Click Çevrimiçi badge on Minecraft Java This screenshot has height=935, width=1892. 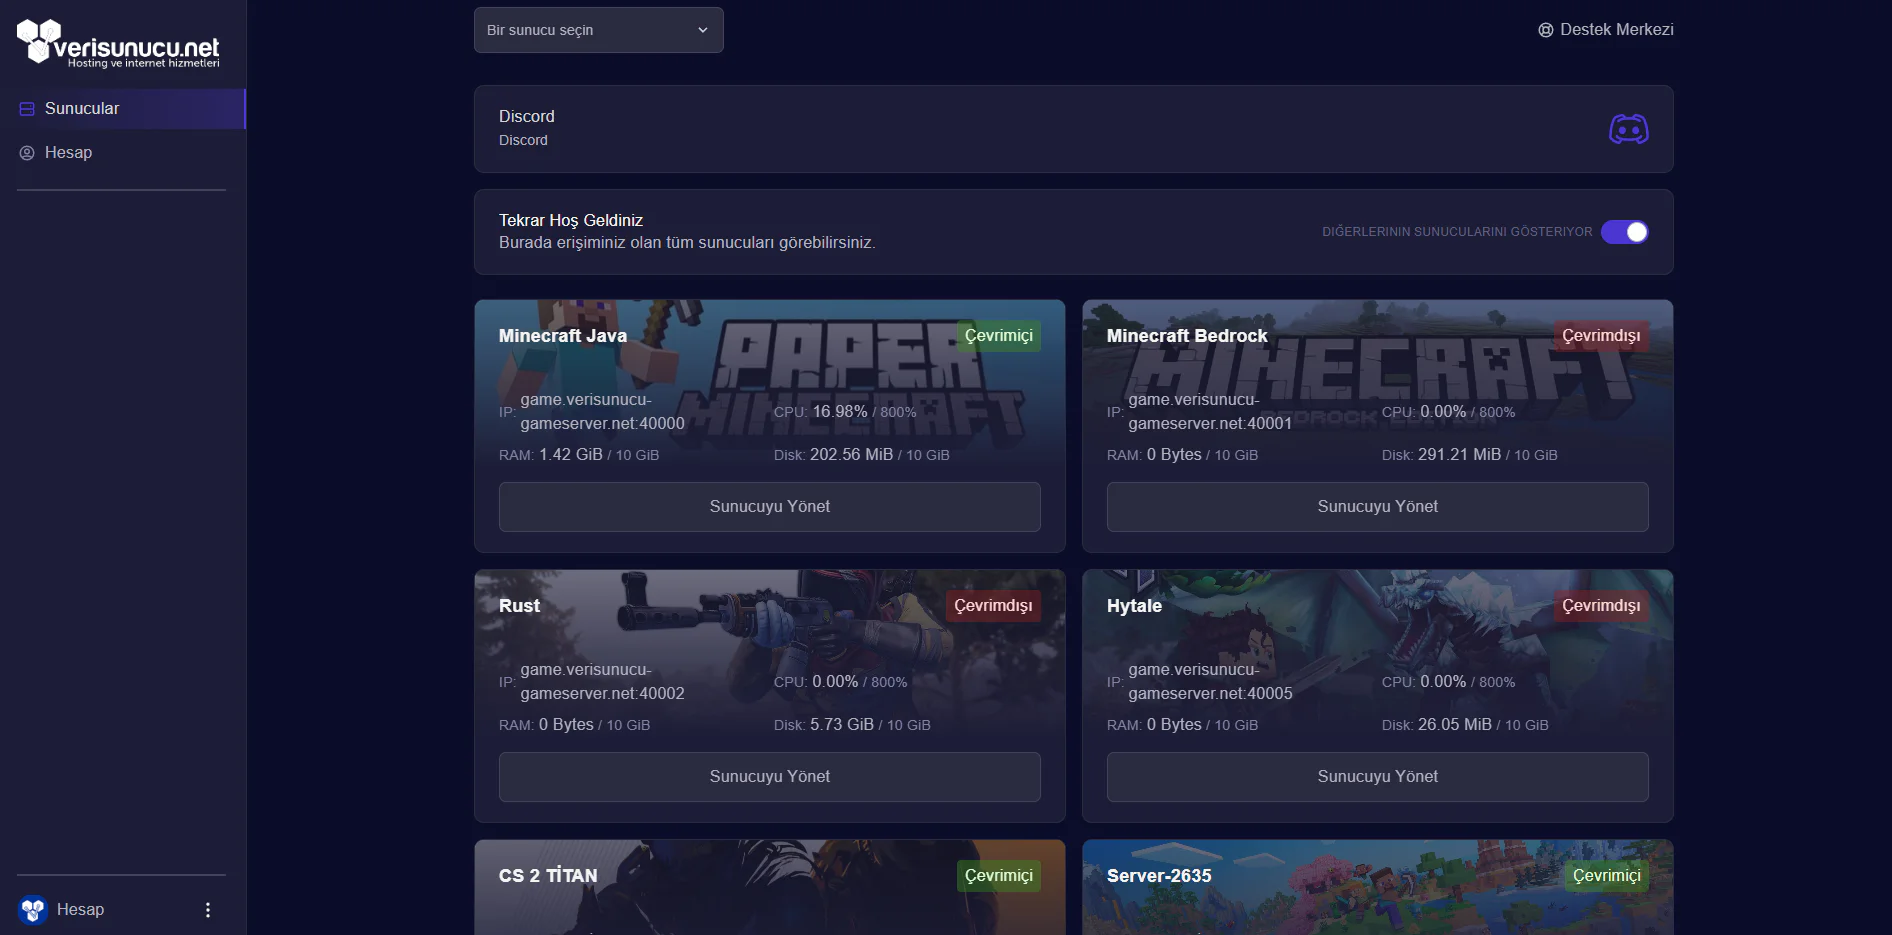999,336
